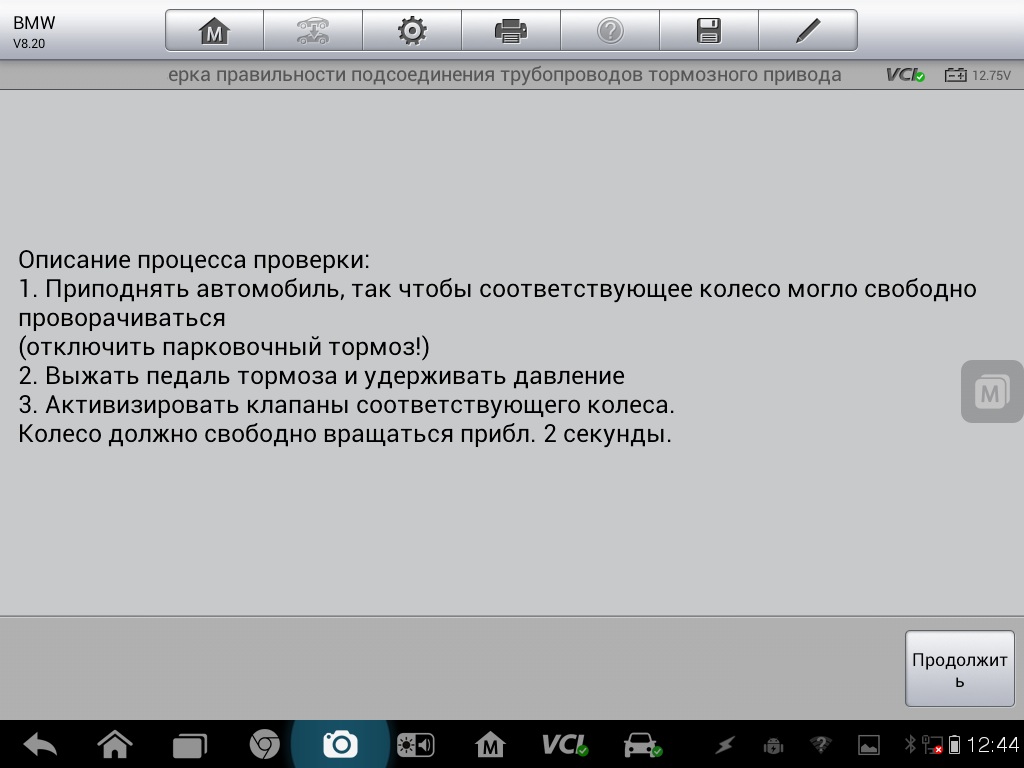Open the camera screenshot icon
The image size is (1024, 768).
340,745
